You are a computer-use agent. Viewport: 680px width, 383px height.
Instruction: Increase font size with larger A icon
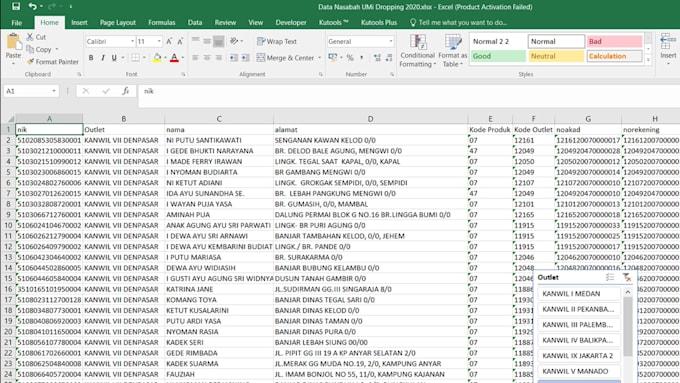(x=170, y=41)
